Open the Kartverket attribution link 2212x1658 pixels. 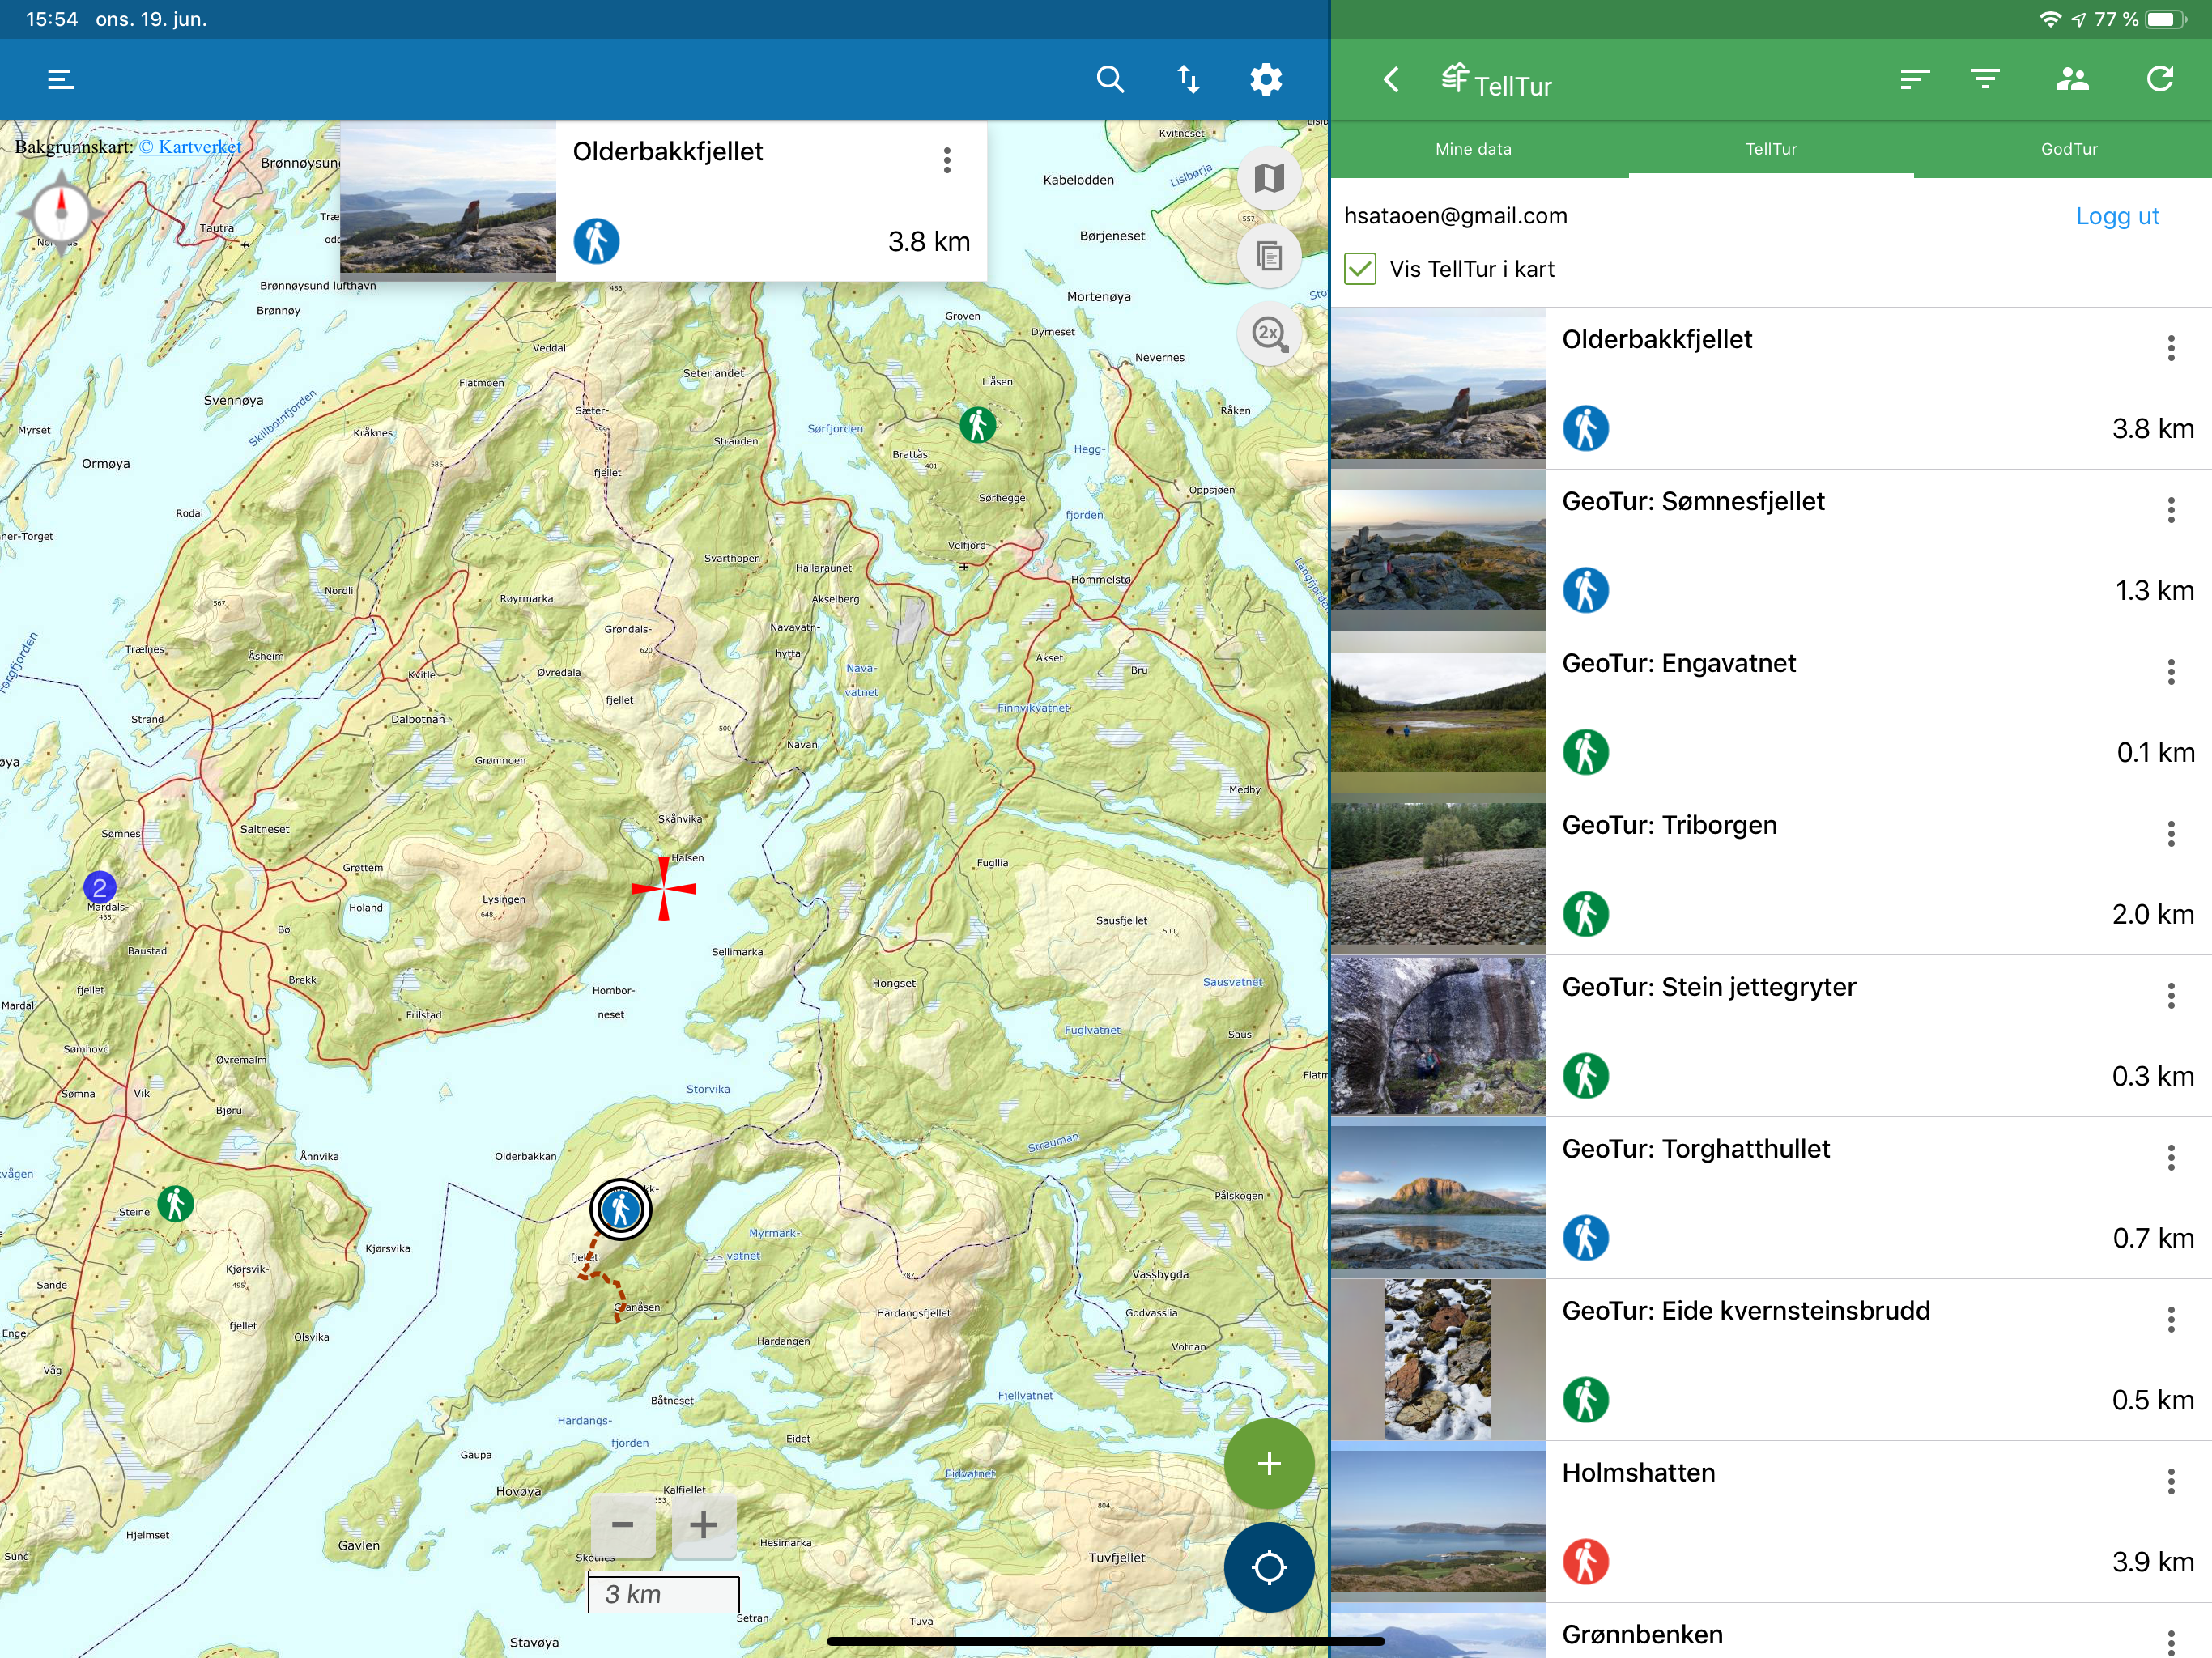pyautogui.click(x=190, y=147)
